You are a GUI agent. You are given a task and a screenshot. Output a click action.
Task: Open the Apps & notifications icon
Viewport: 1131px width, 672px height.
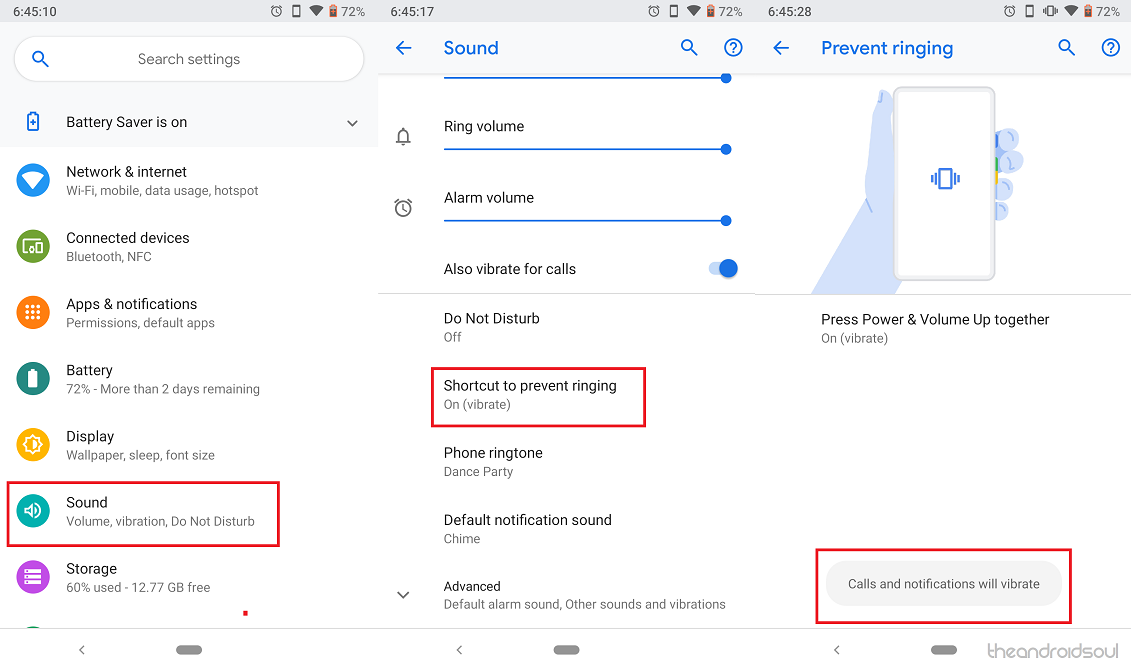pyautogui.click(x=33, y=313)
